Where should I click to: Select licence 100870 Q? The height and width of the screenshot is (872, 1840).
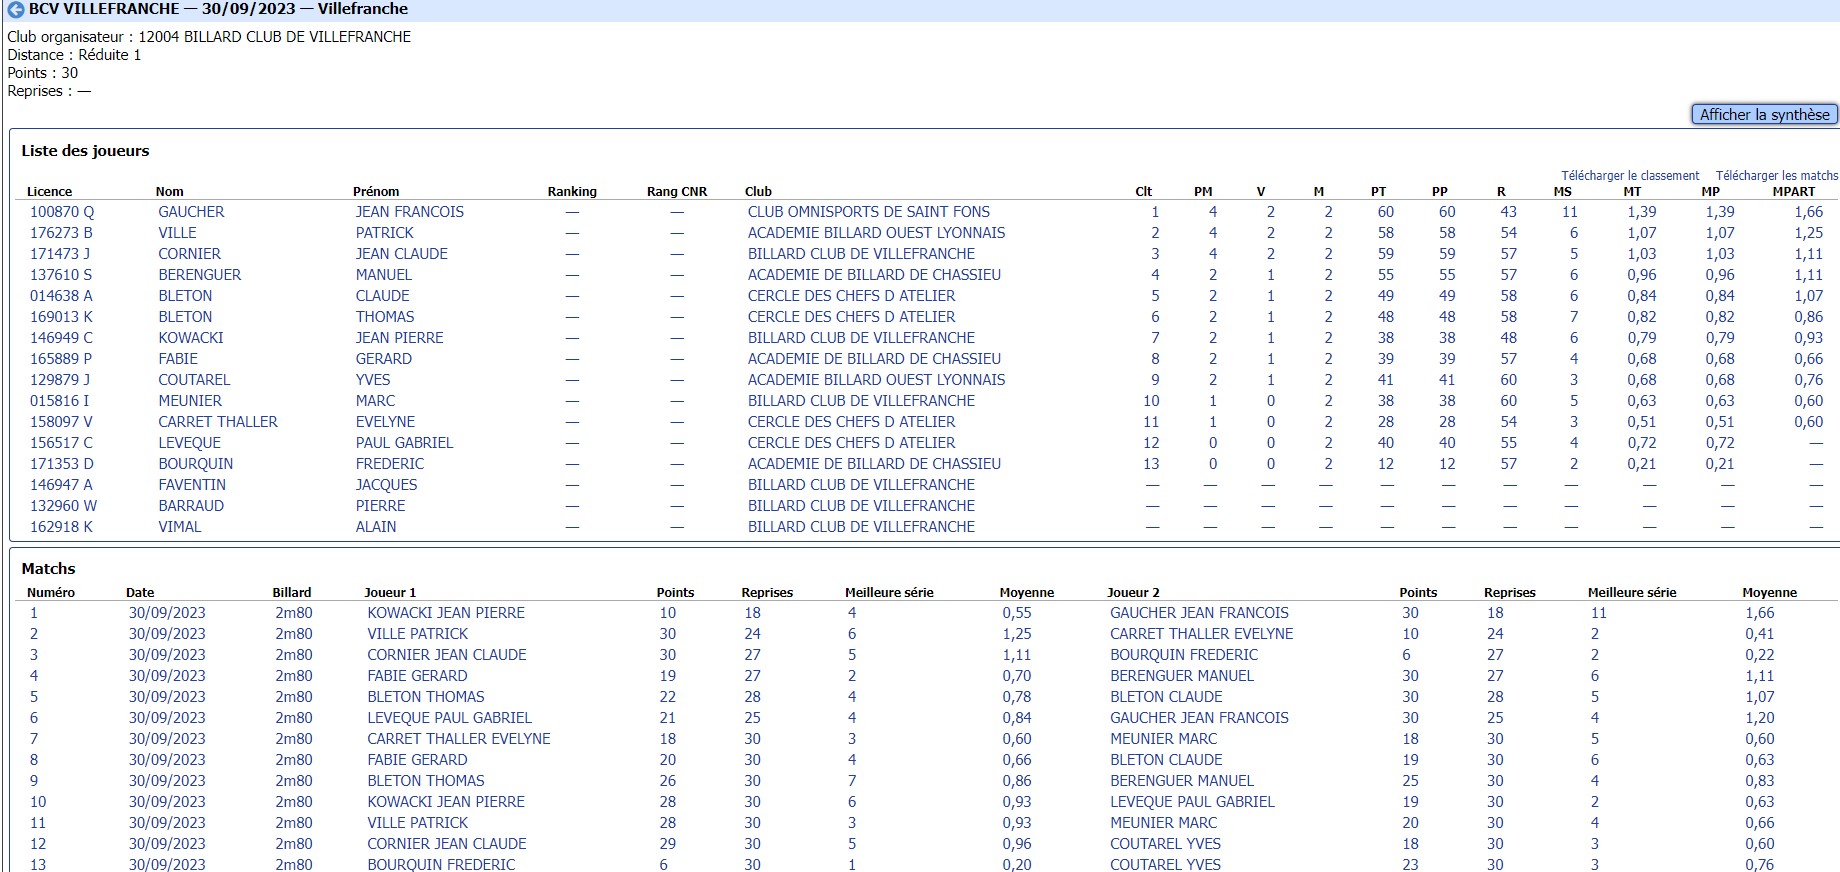click(x=62, y=212)
